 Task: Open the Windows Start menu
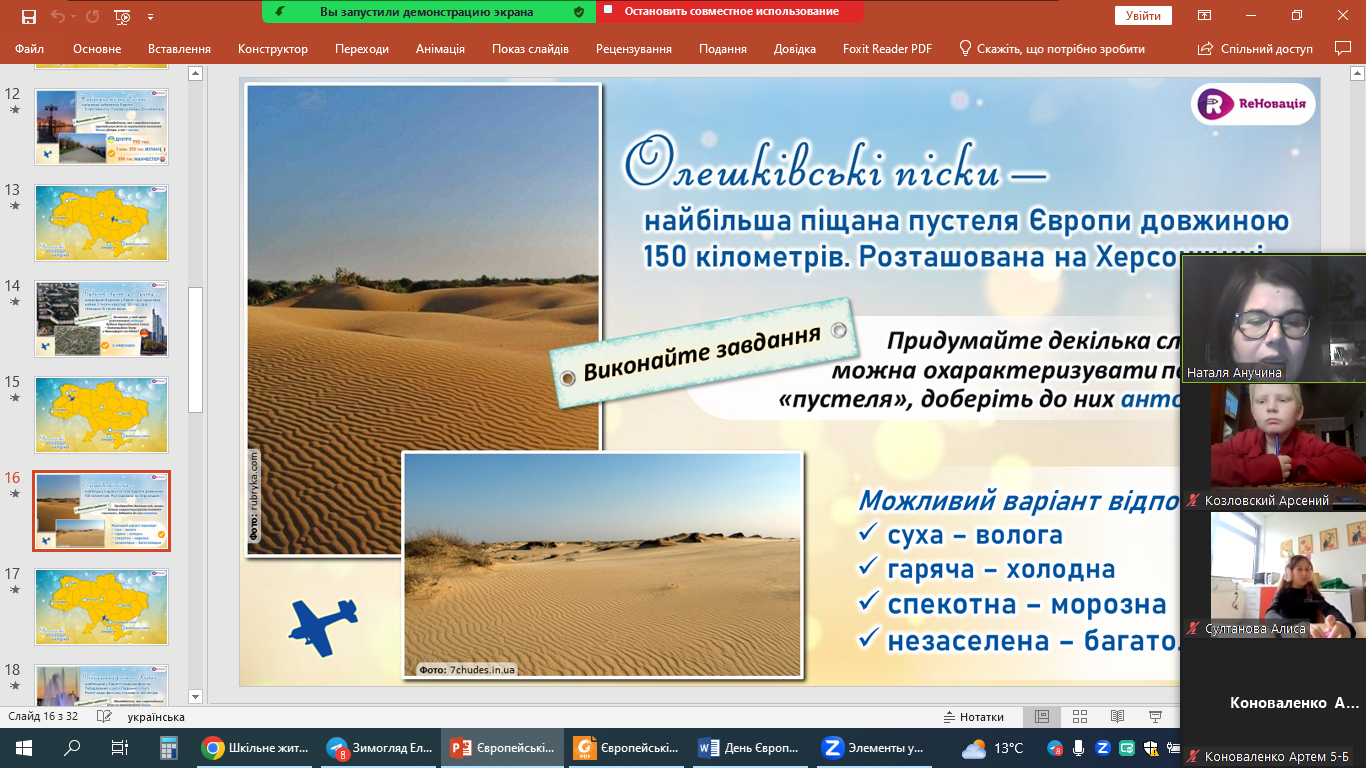coord(24,748)
